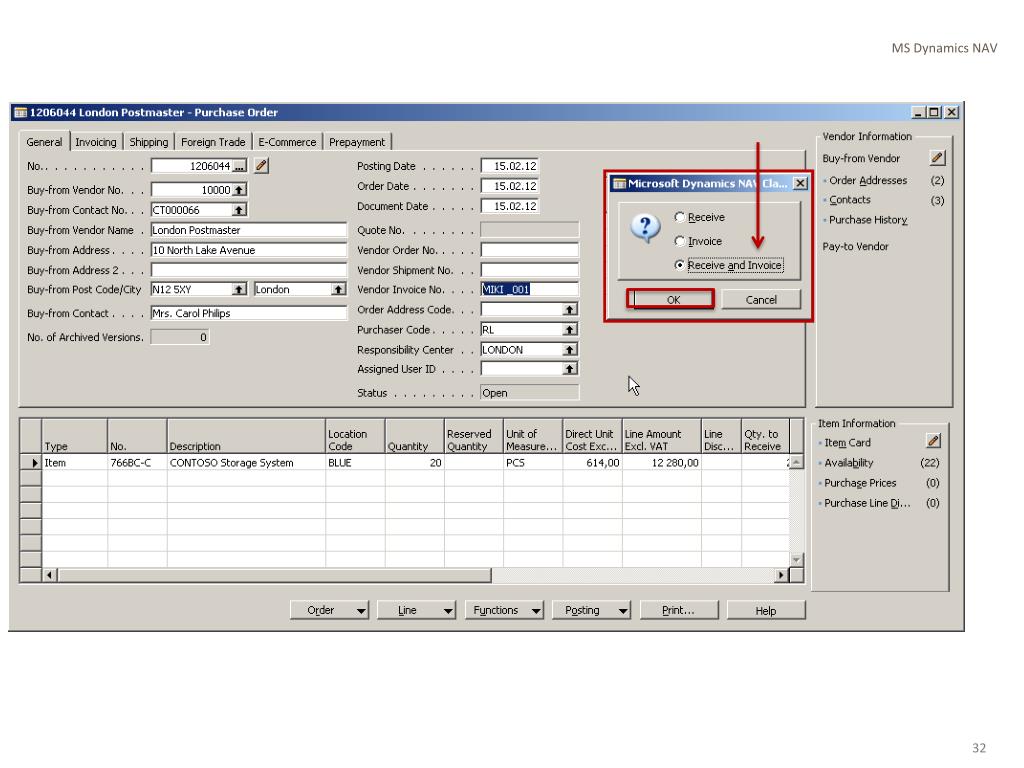Open the Functions dropdown menu button

click(504, 610)
